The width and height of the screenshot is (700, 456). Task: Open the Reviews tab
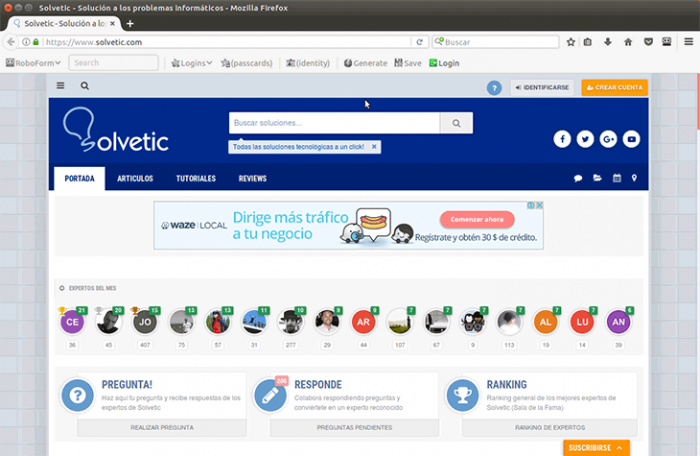coord(252,179)
